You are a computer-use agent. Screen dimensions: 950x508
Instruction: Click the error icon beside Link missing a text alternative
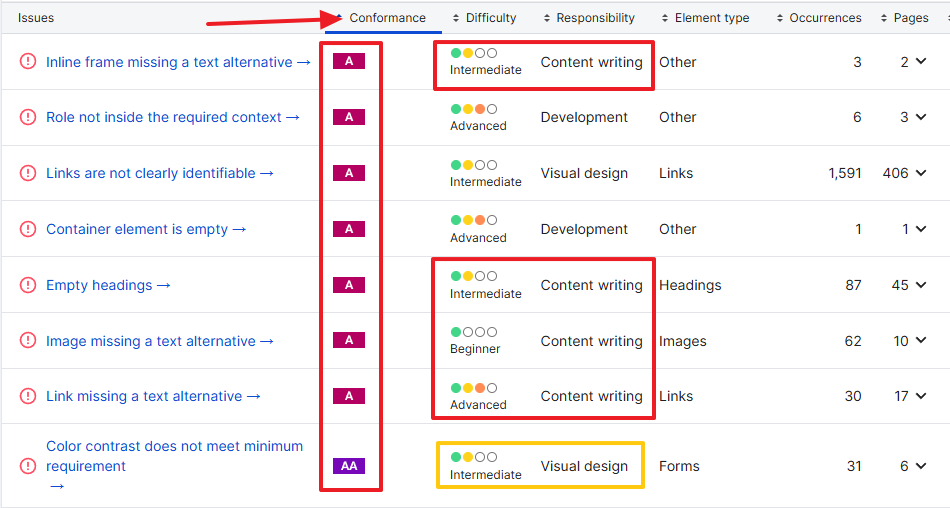(x=28, y=396)
